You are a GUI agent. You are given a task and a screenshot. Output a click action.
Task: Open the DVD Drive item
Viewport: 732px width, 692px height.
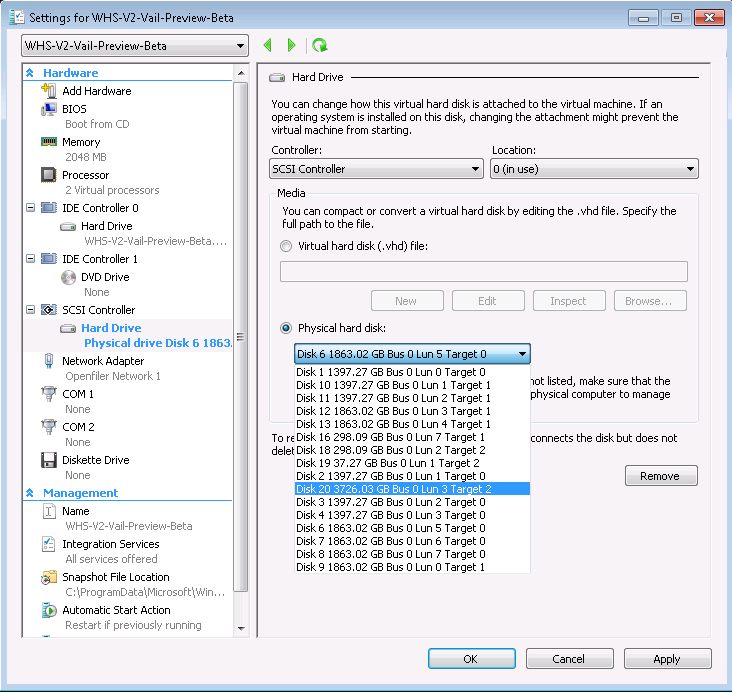tap(104, 277)
